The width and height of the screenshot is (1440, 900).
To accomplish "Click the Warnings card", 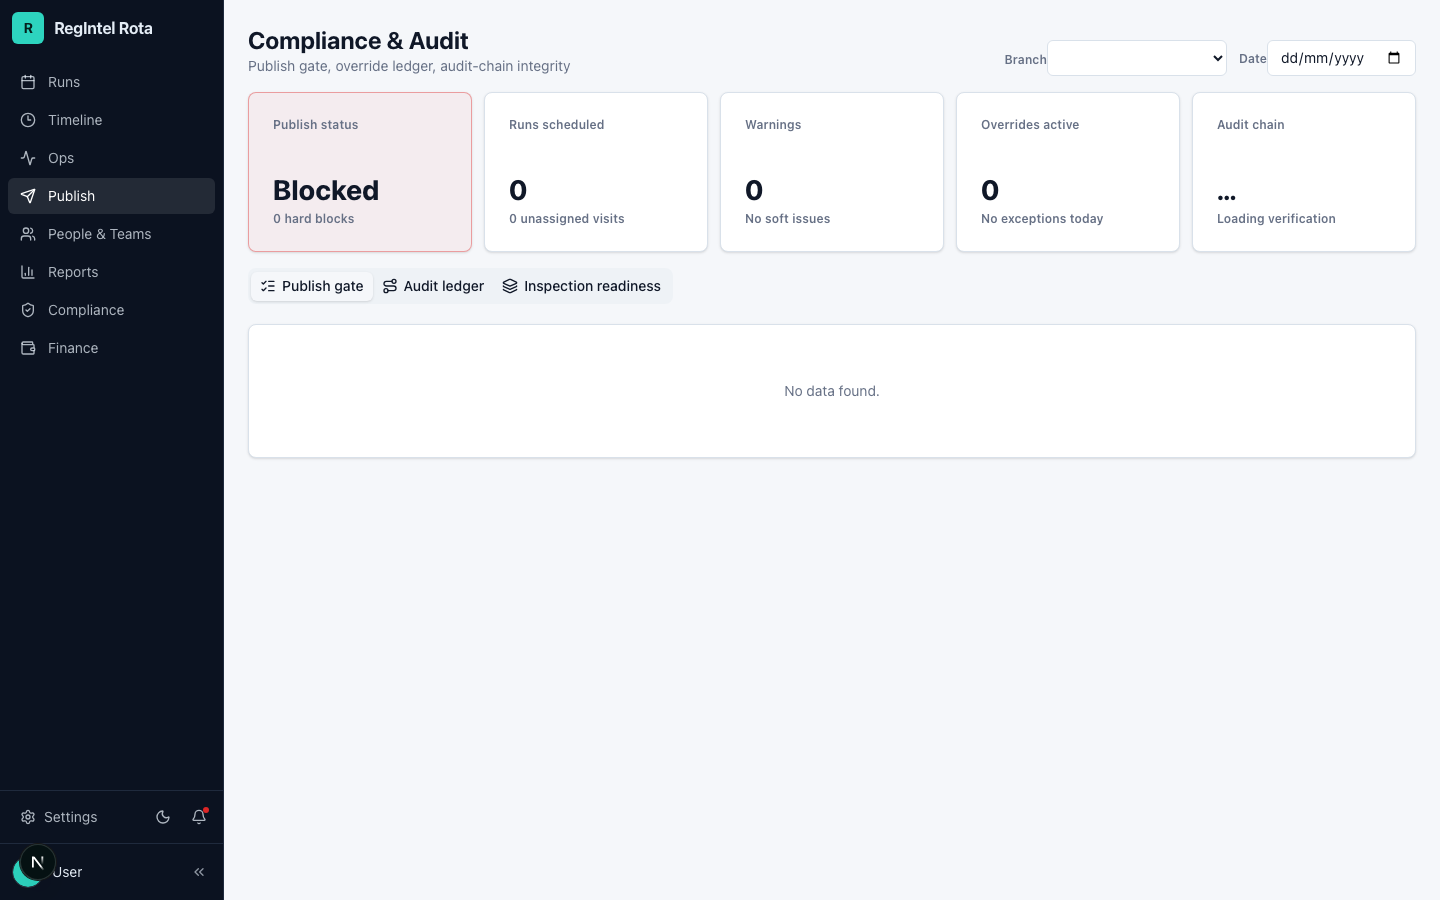I will pyautogui.click(x=832, y=172).
